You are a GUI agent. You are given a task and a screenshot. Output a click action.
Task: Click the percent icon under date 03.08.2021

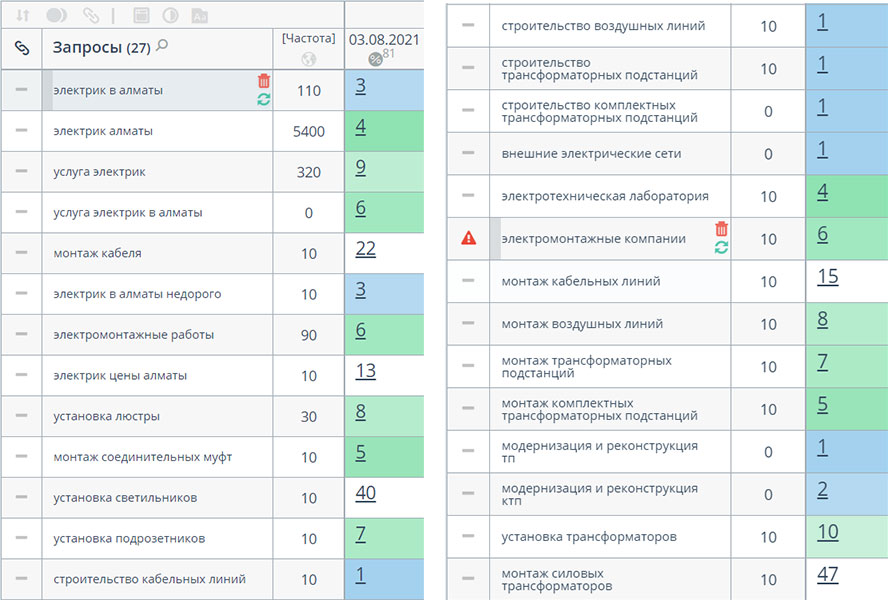coord(375,59)
